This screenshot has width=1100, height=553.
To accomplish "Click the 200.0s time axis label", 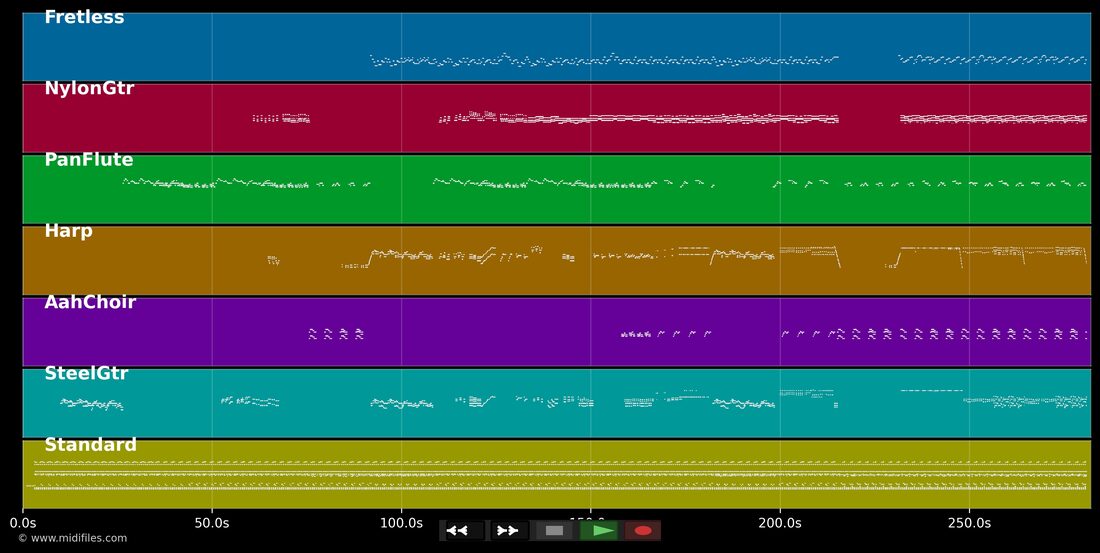I will (780, 524).
